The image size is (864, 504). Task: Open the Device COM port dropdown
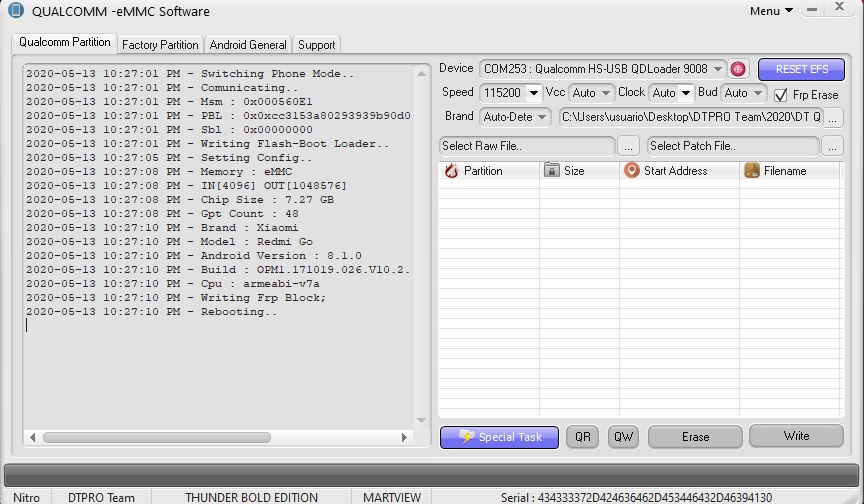pyautogui.click(x=718, y=69)
